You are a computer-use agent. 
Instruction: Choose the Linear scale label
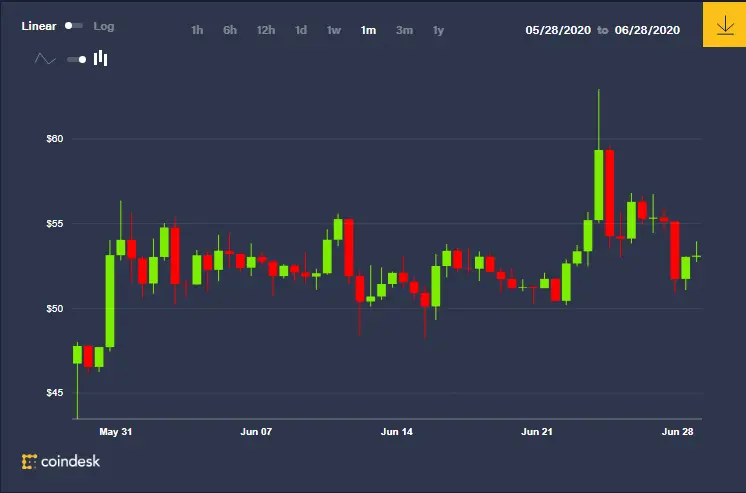[x=39, y=26]
